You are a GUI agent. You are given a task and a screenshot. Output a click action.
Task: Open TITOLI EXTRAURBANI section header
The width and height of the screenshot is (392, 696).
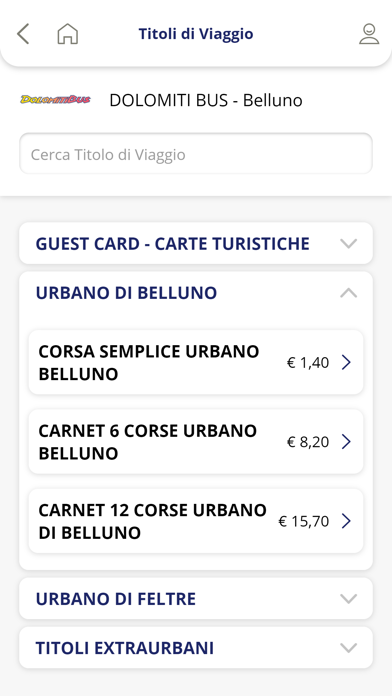coord(196,648)
